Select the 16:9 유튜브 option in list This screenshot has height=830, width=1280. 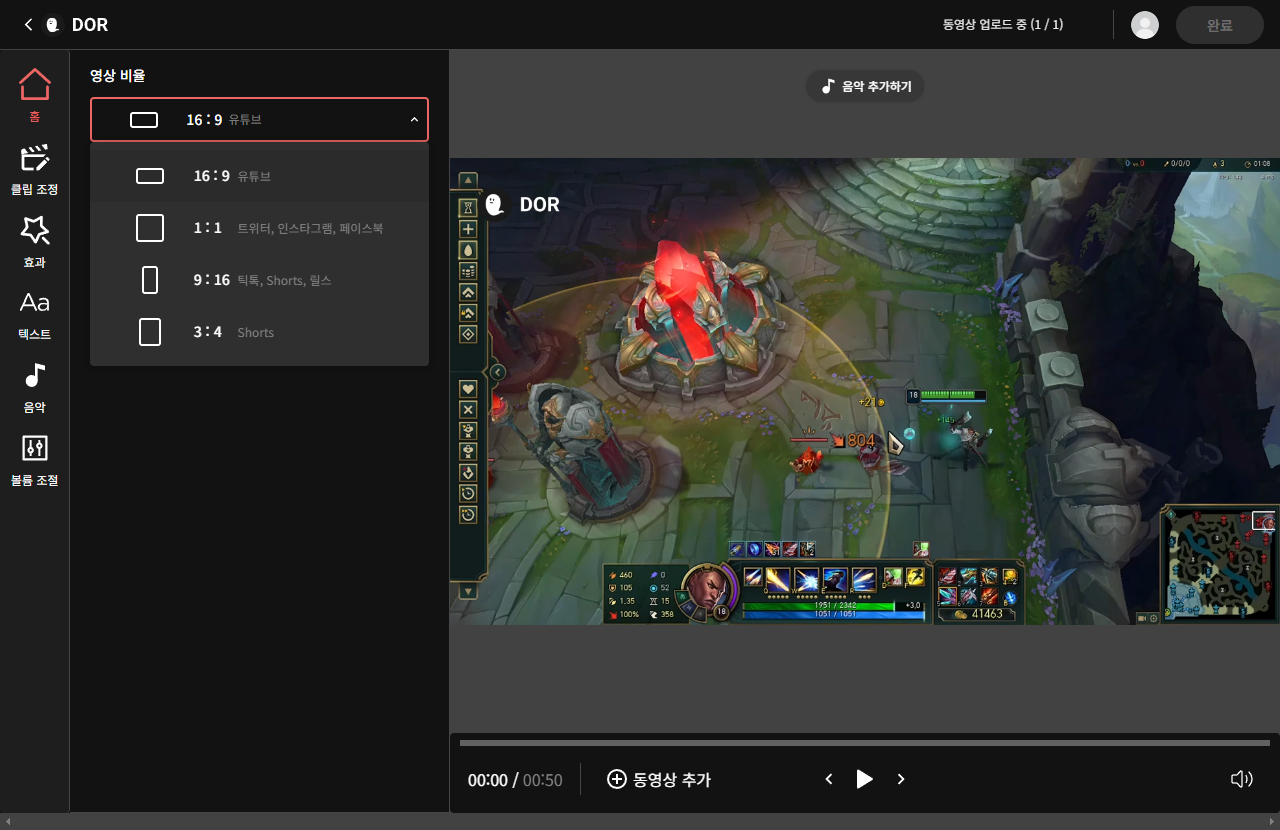click(x=259, y=176)
